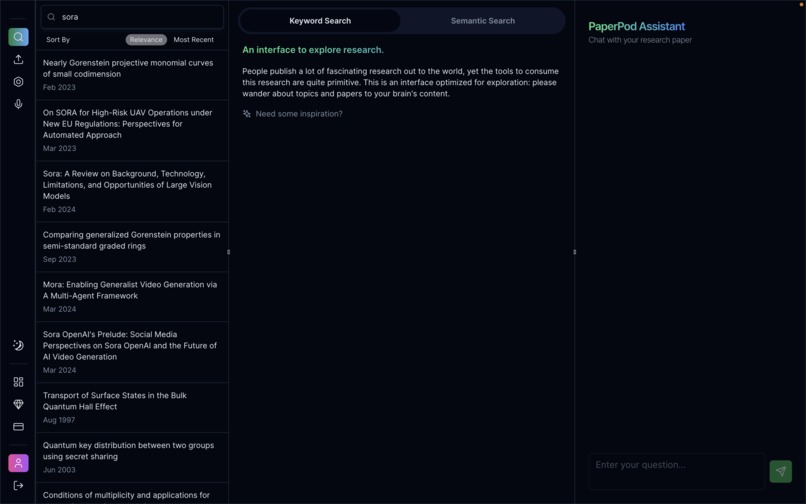Open the grid dashboard icon in sidebar

pyautogui.click(x=19, y=382)
